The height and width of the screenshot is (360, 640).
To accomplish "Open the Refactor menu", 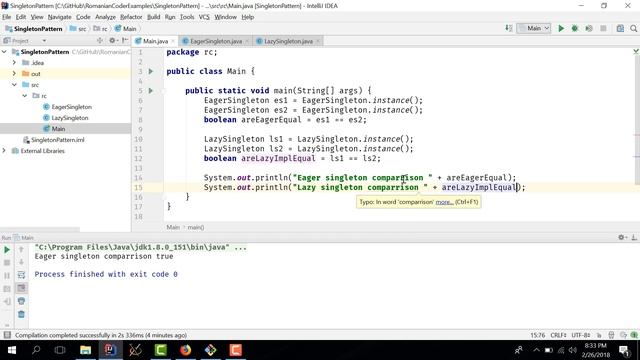I will tap(131, 17).
